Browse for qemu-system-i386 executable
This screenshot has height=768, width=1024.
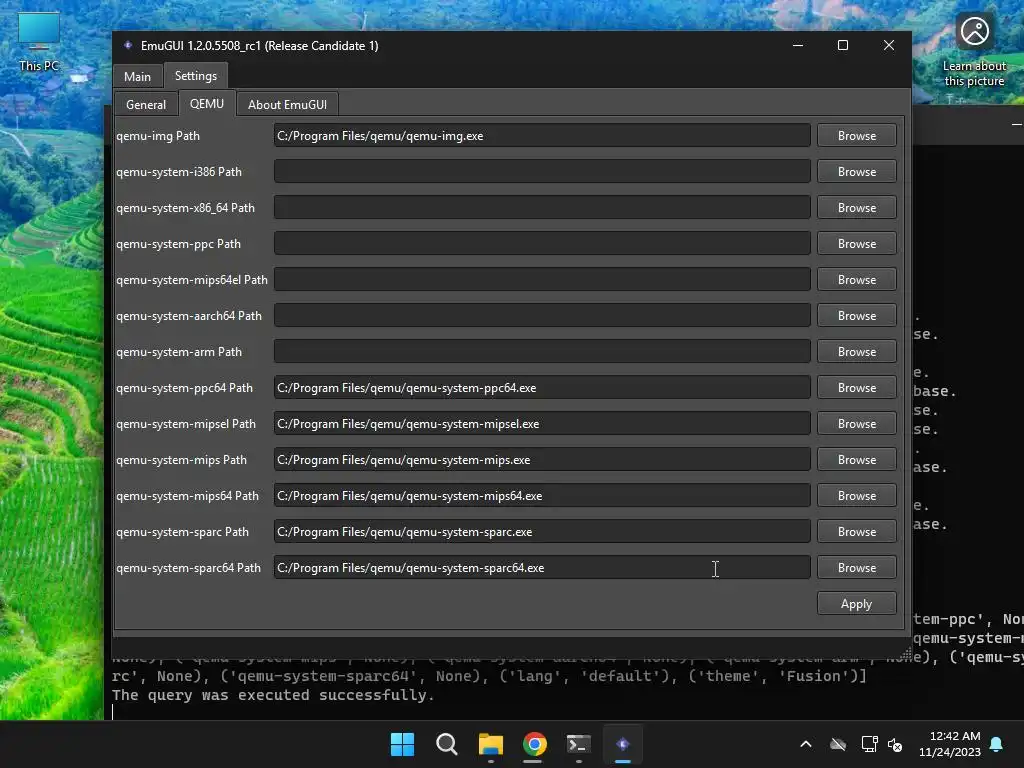[857, 172]
